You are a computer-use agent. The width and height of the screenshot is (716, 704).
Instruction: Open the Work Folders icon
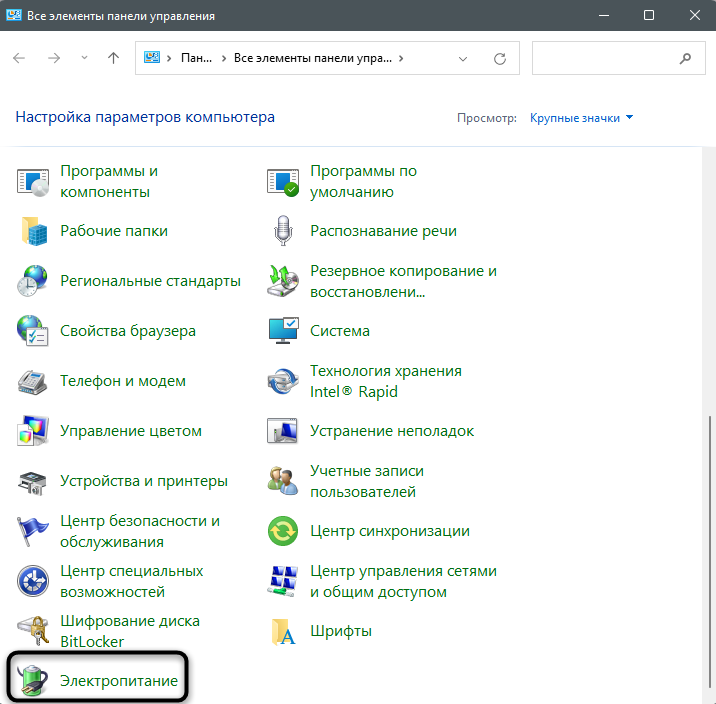click(34, 231)
